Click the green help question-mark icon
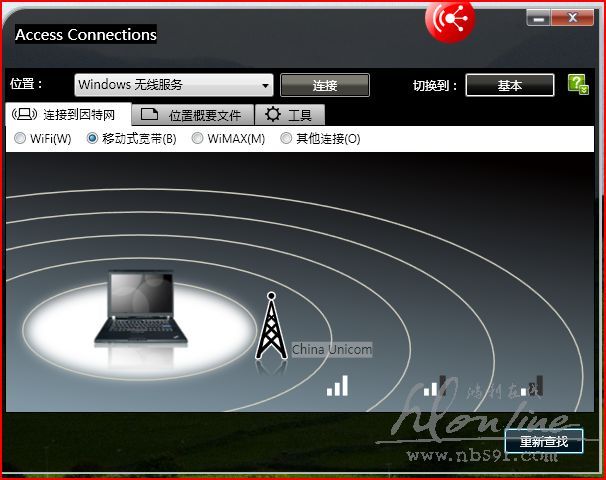This screenshot has width=606, height=480. [x=577, y=85]
